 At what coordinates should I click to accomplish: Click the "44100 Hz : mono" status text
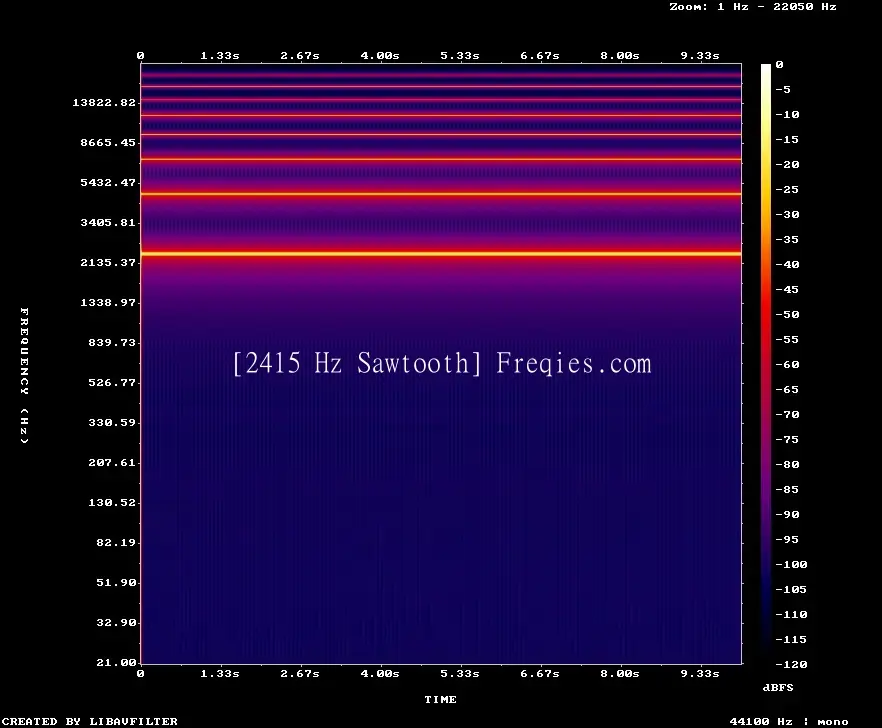[789, 721]
